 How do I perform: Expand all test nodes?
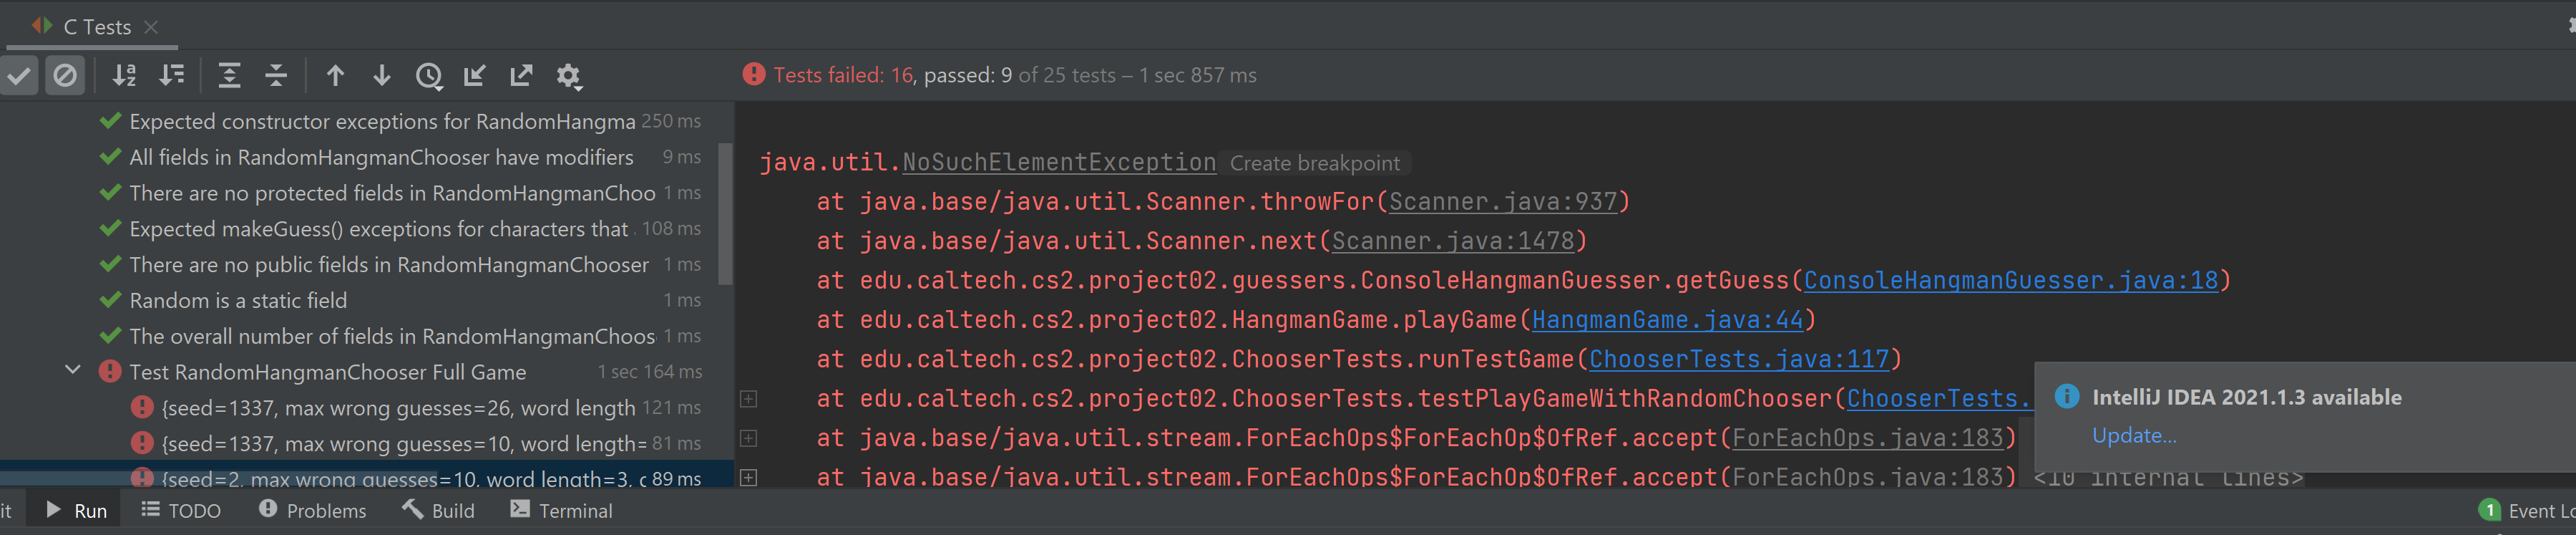pyautogui.click(x=229, y=76)
